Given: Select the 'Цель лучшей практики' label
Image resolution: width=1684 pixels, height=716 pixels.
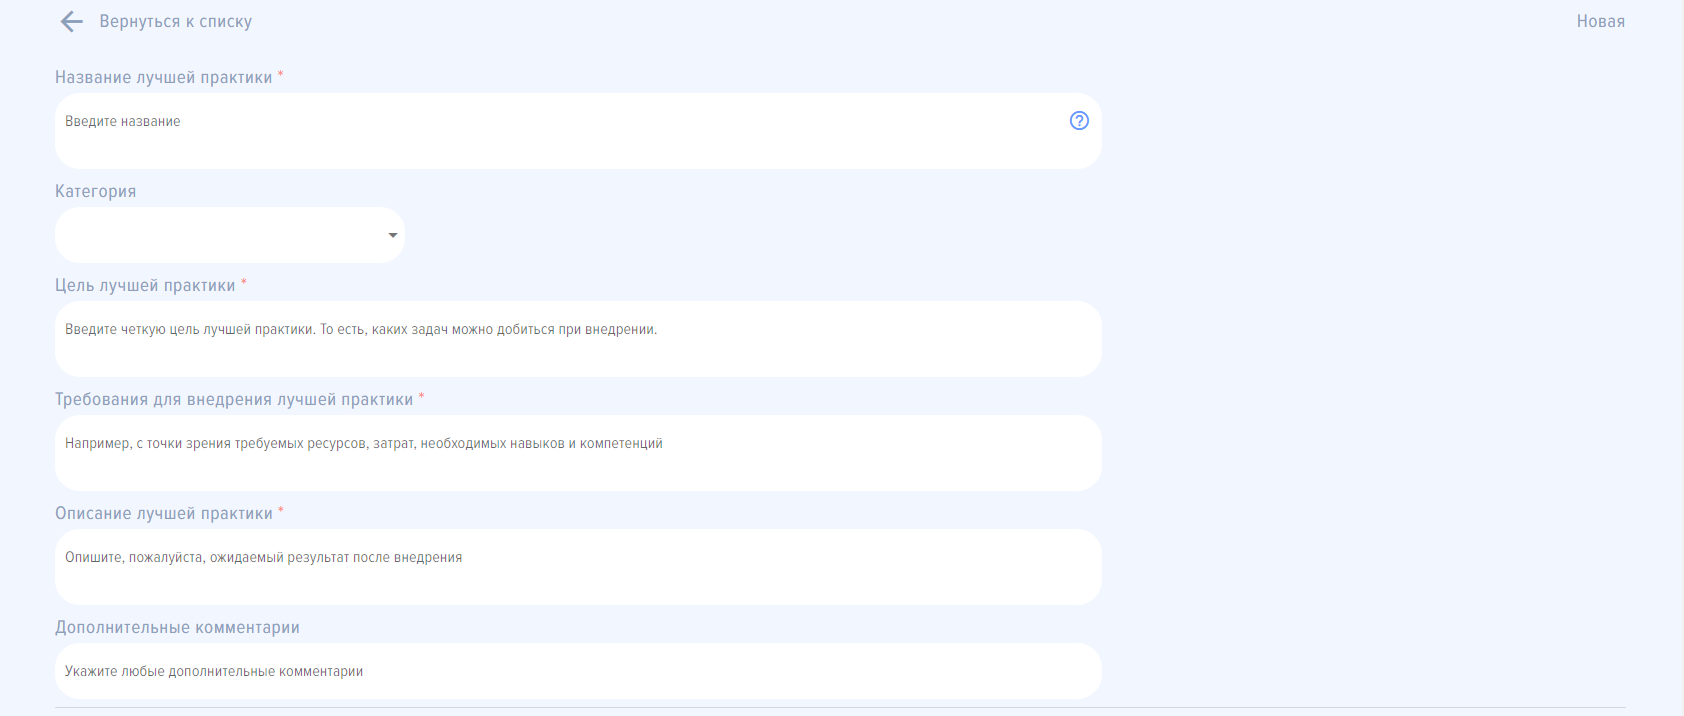Looking at the screenshot, I should 145,286.
